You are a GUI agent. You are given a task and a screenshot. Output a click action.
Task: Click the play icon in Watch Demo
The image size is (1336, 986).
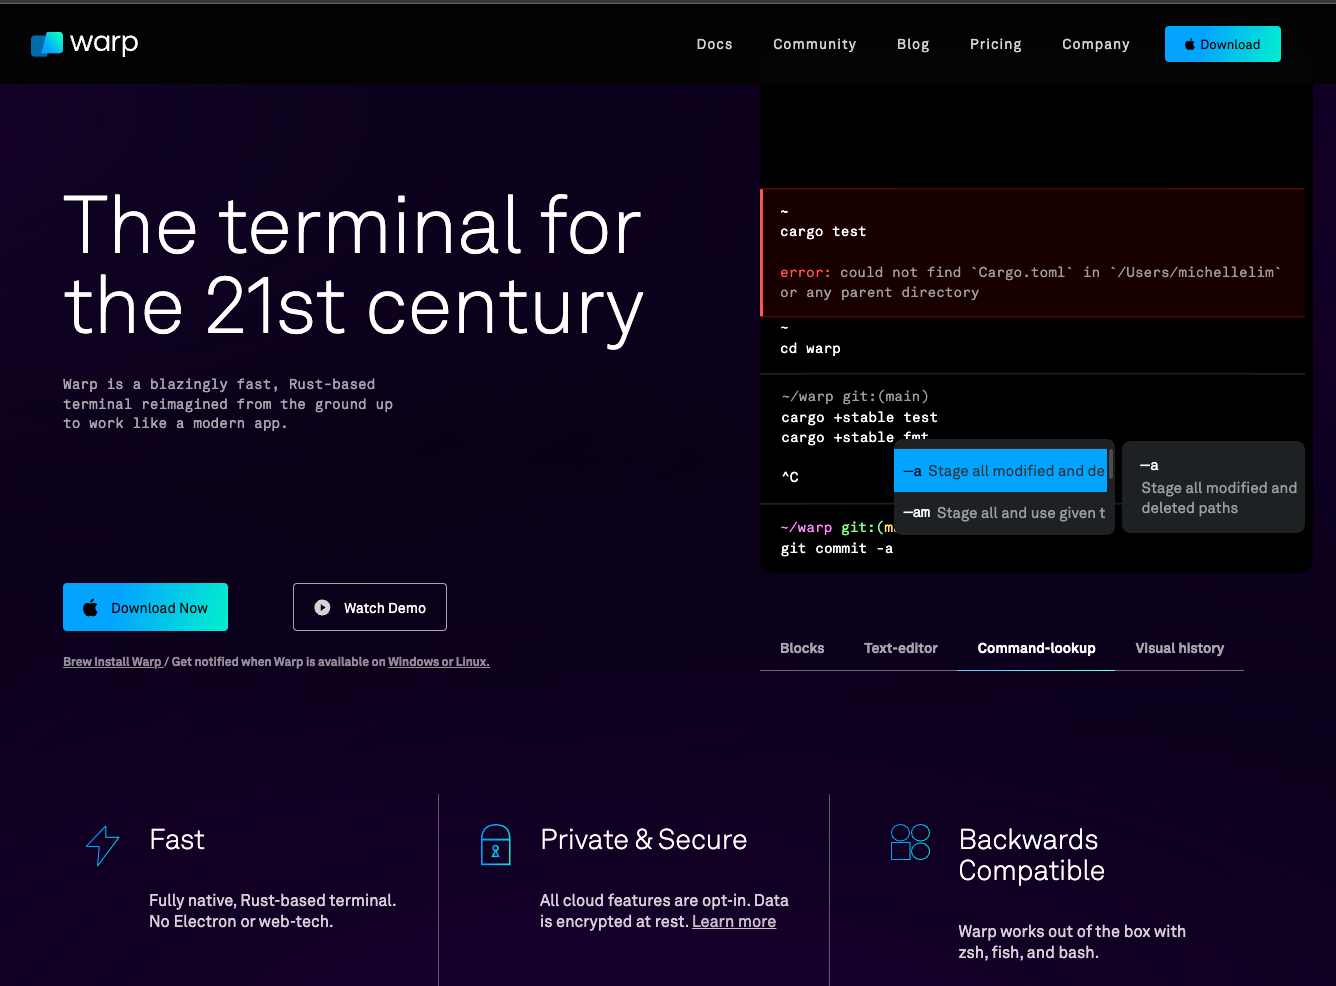pos(322,607)
